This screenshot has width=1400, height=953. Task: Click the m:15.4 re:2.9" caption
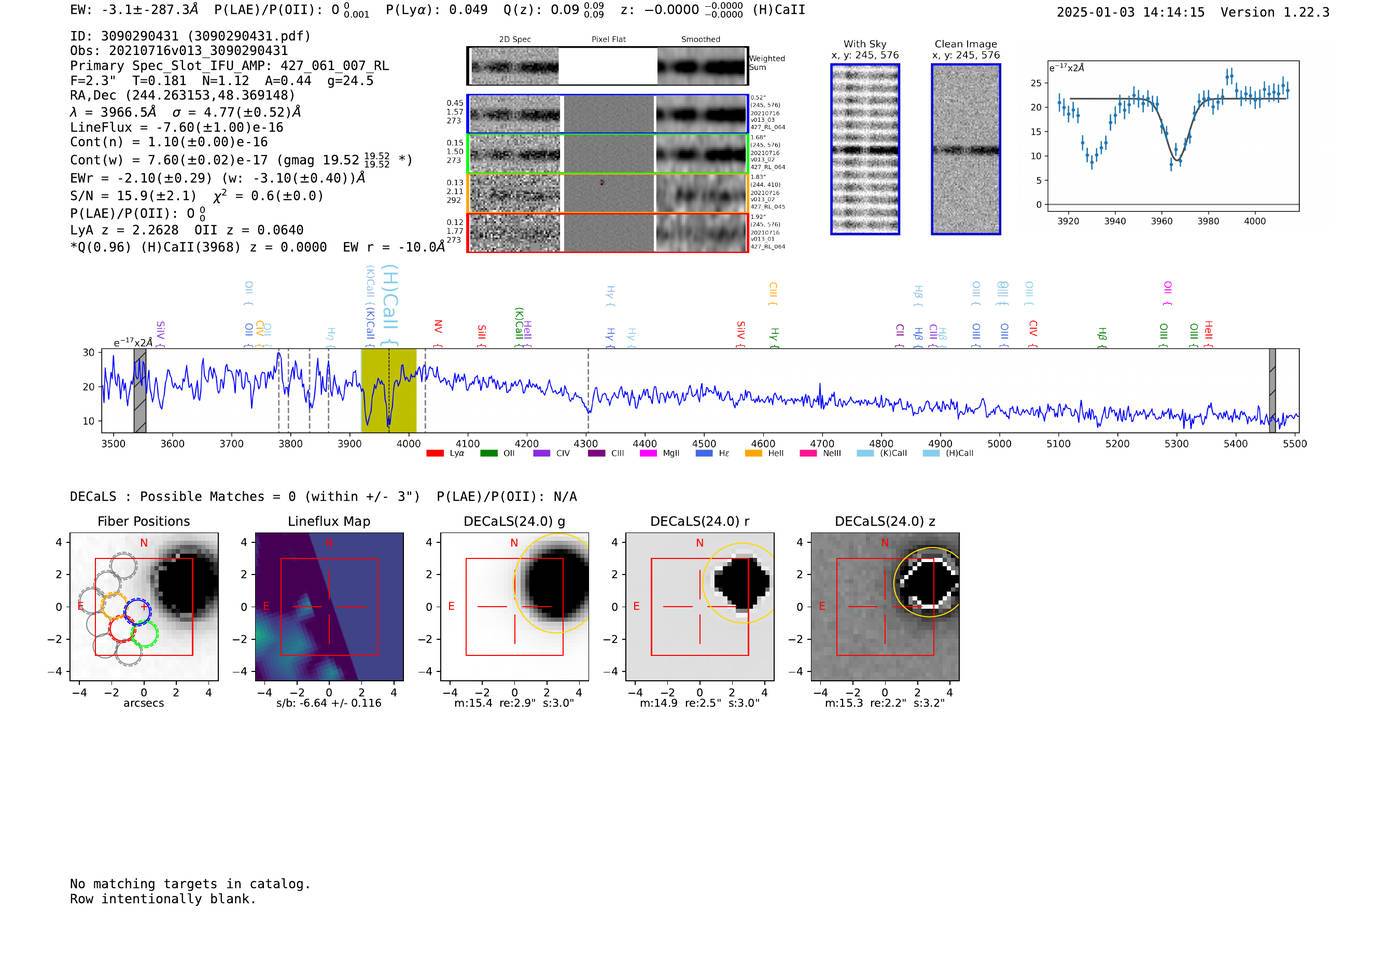514,703
